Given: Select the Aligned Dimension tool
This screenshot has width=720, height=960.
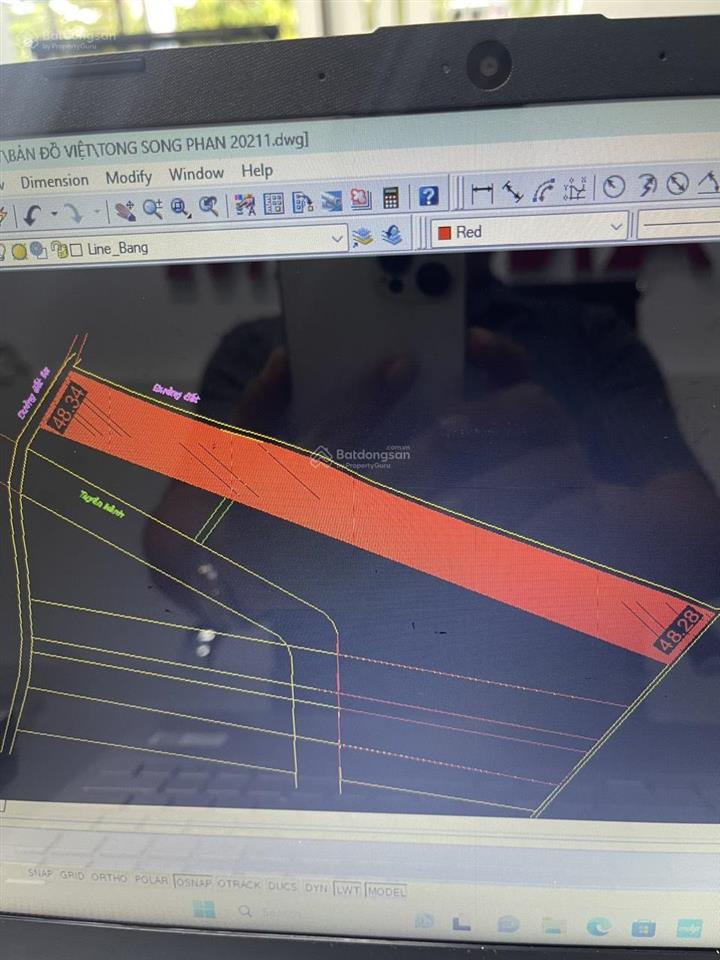Looking at the screenshot, I should (x=512, y=193).
